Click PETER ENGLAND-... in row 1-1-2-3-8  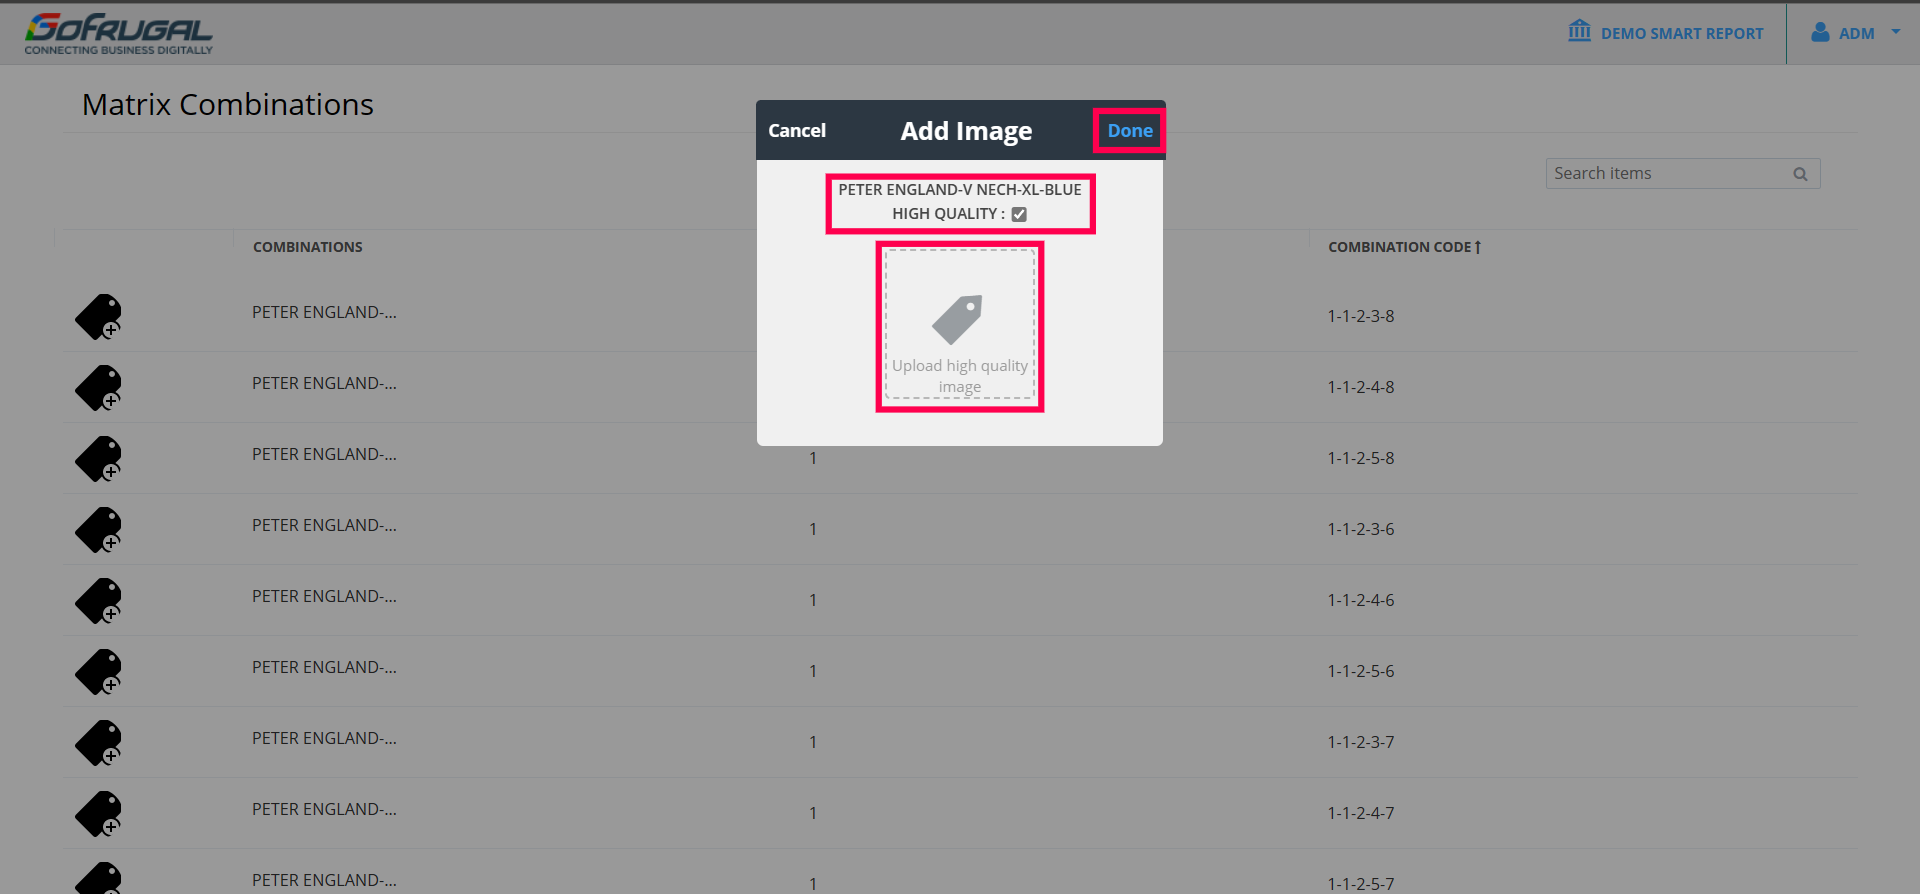[324, 312]
